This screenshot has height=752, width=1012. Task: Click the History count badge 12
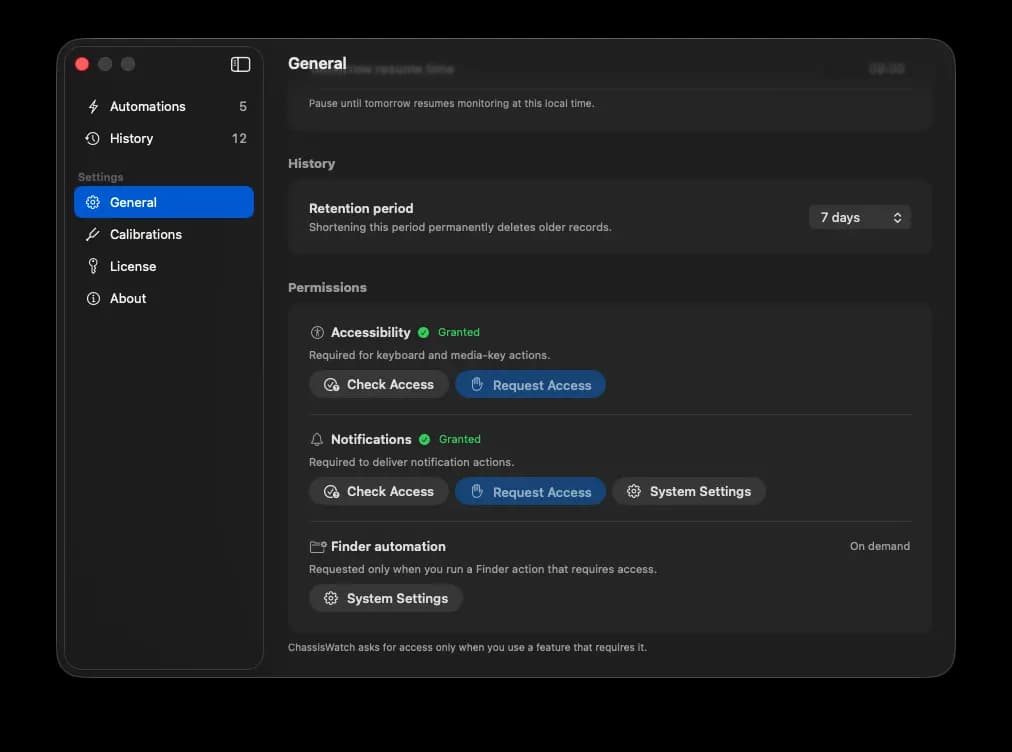point(239,138)
